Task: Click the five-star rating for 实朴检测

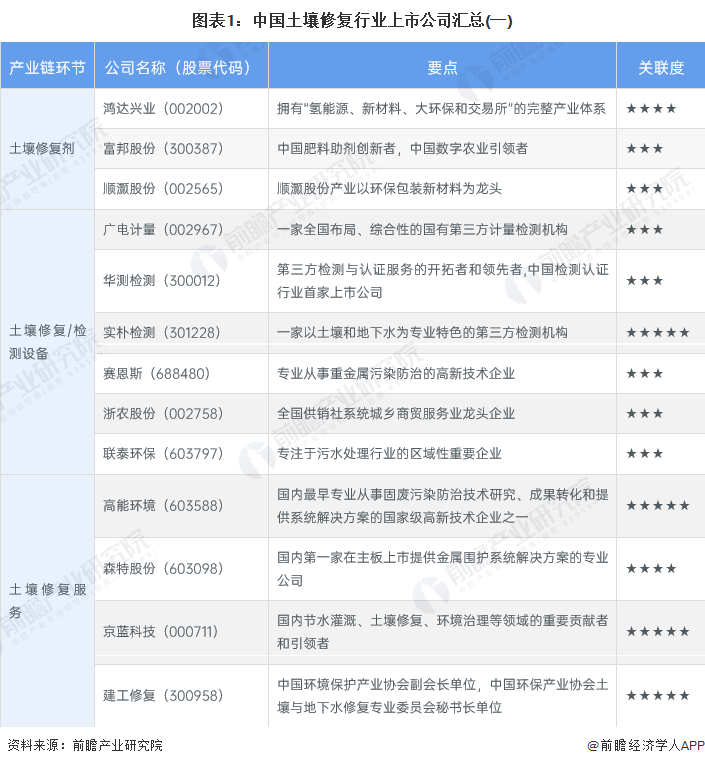Action: [x=658, y=333]
